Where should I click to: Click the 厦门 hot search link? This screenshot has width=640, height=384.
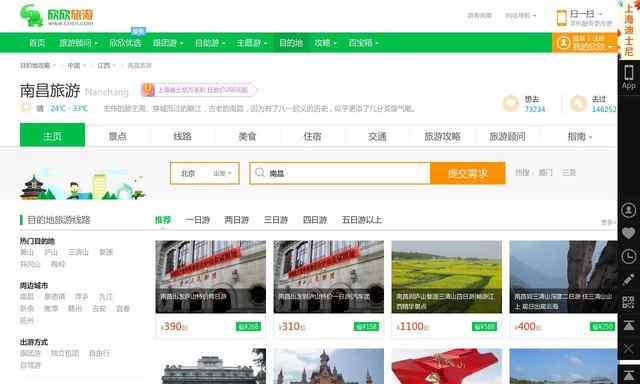click(545, 173)
